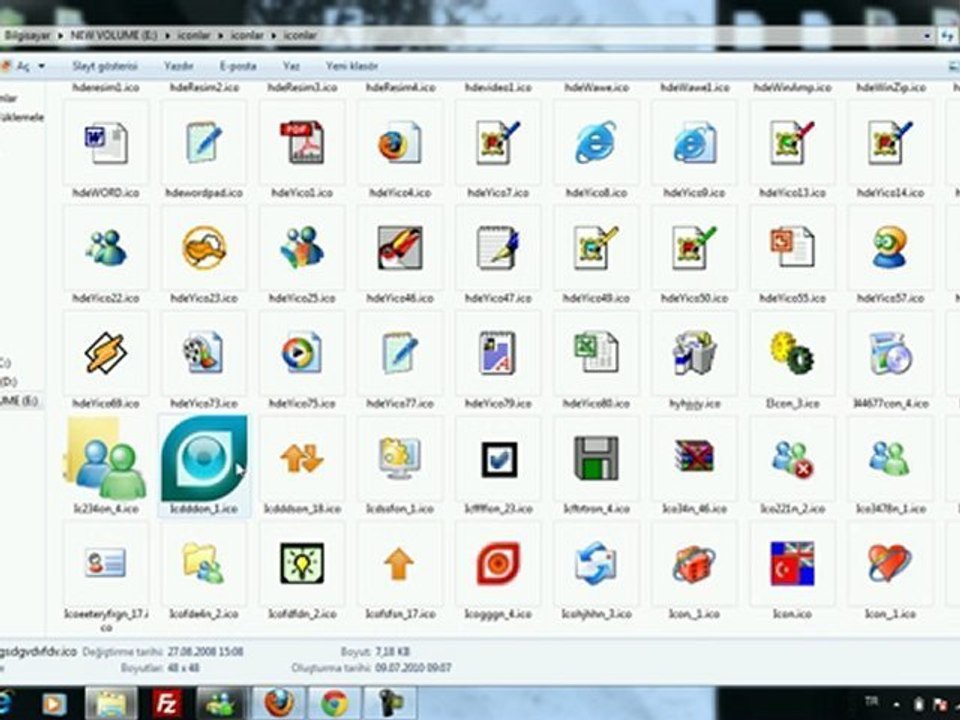The width and height of the screenshot is (960, 720).
Task: Expand the address bar history dropdown arrow
Action: 927,36
